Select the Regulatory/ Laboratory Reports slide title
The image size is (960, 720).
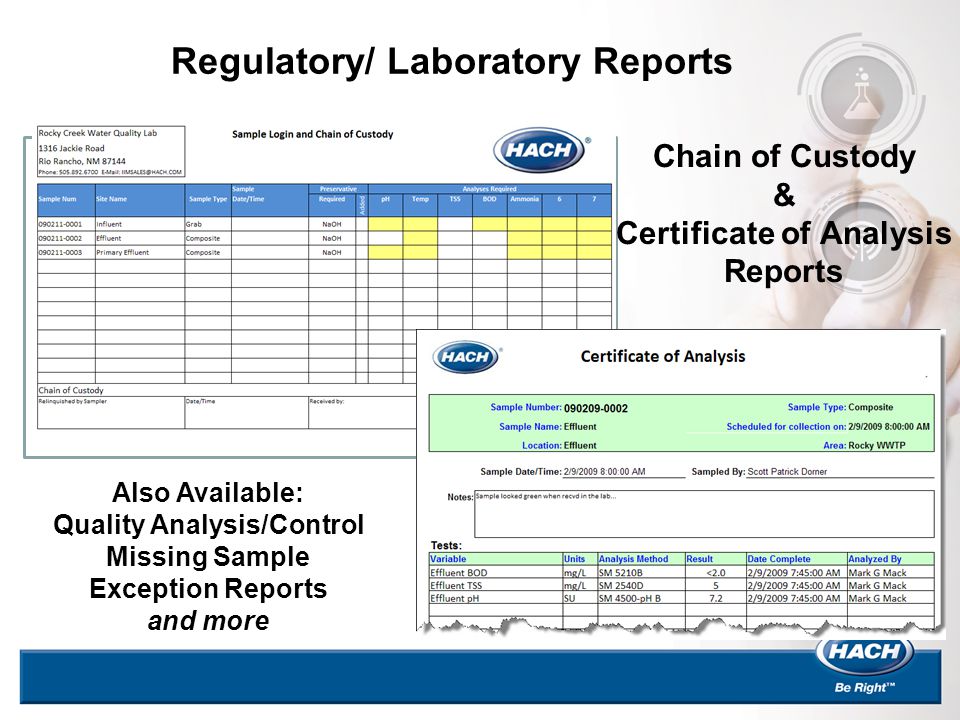tap(451, 61)
